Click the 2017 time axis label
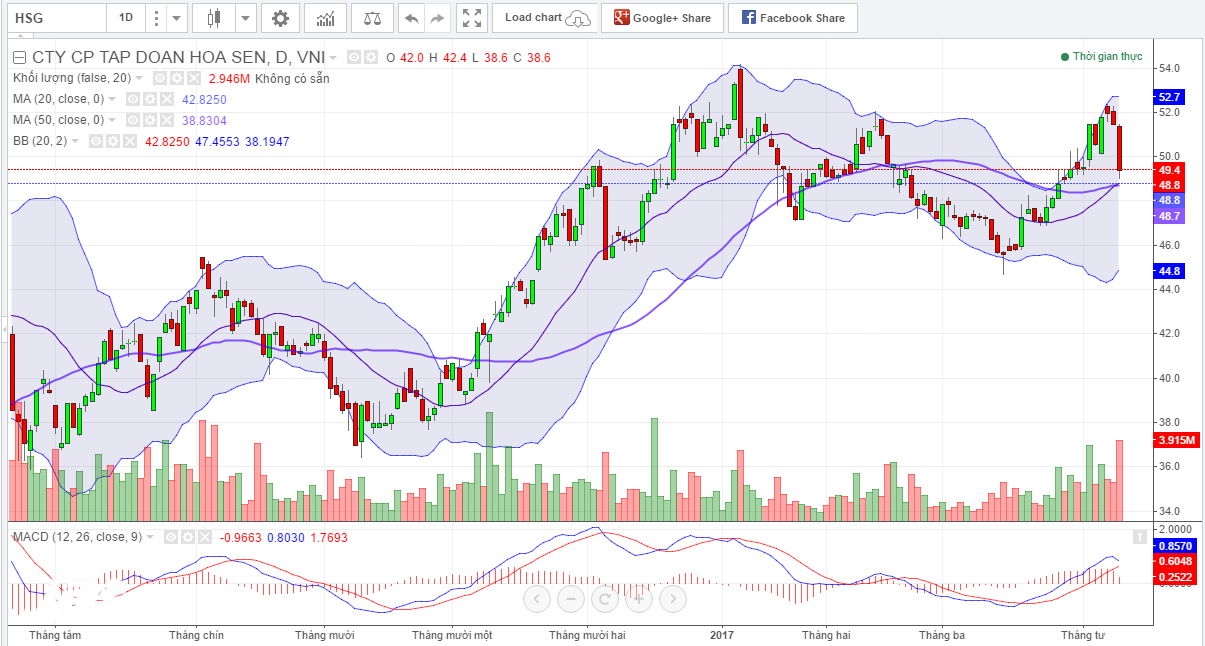 click(722, 635)
